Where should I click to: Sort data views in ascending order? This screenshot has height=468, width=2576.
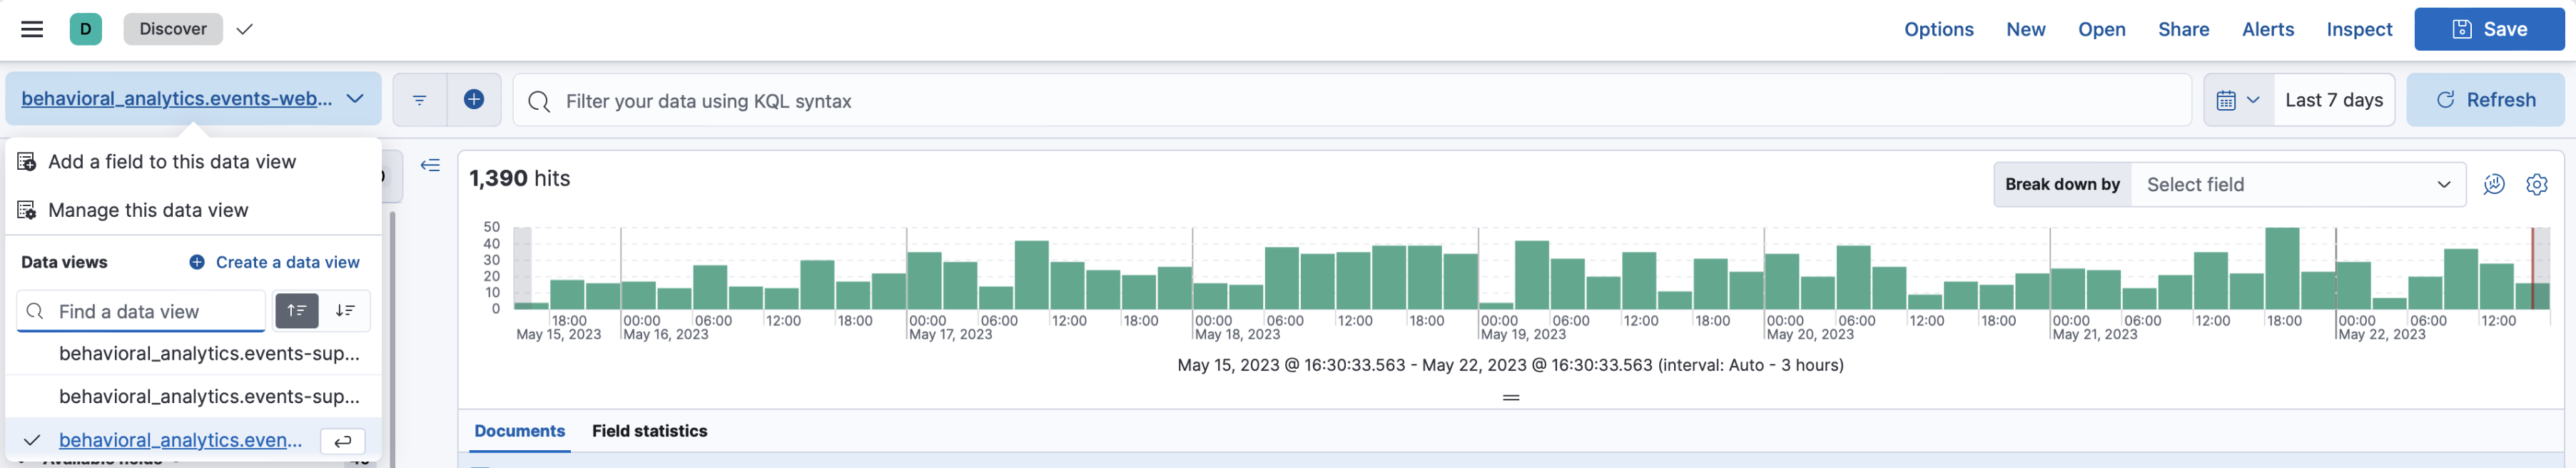pyautogui.click(x=297, y=311)
